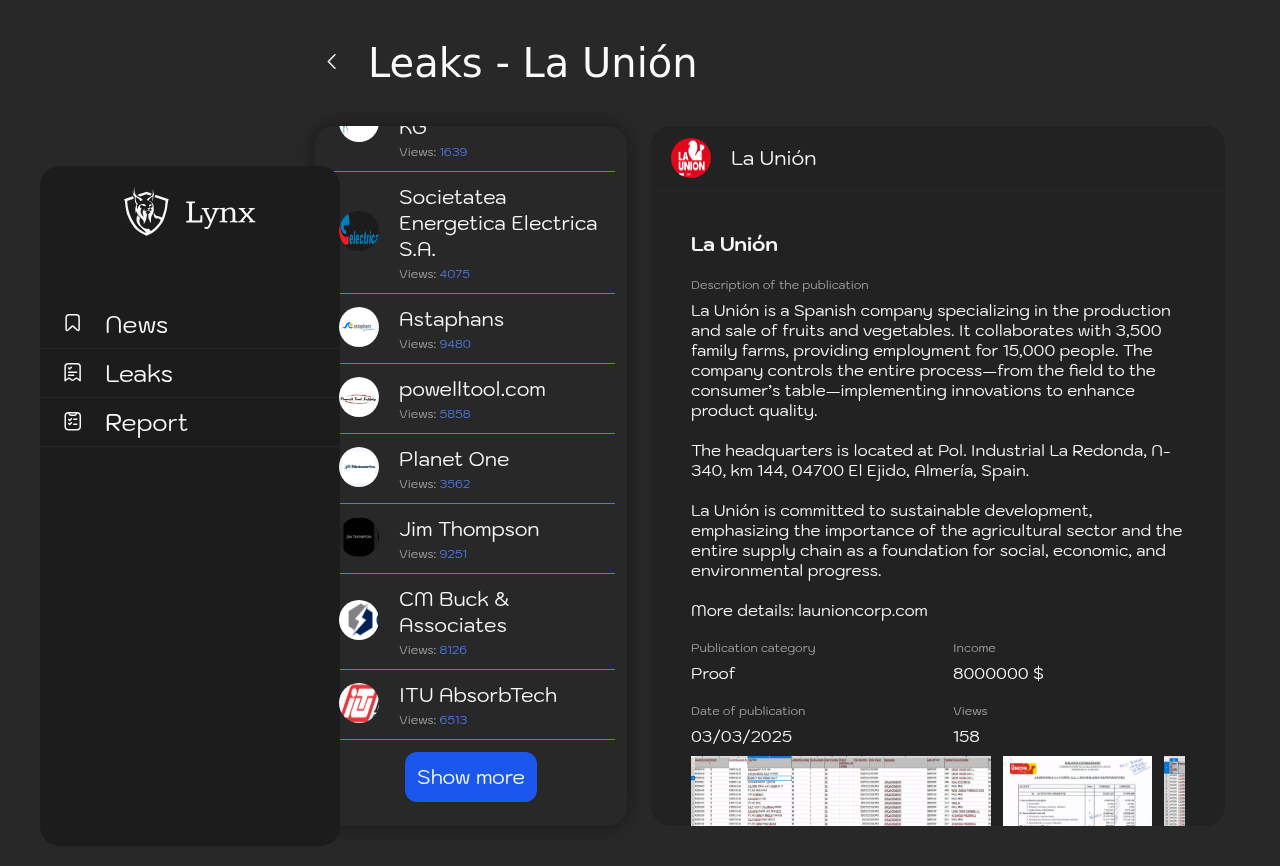
Task: Open the partially visible third proof thumbnail
Action: point(1174,791)
